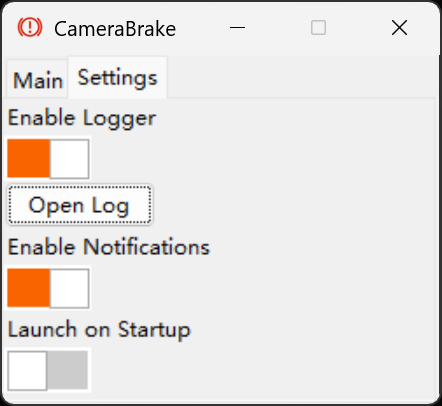Click the Enable Notifications label text
Screen dimensions: 442x406
109,247
